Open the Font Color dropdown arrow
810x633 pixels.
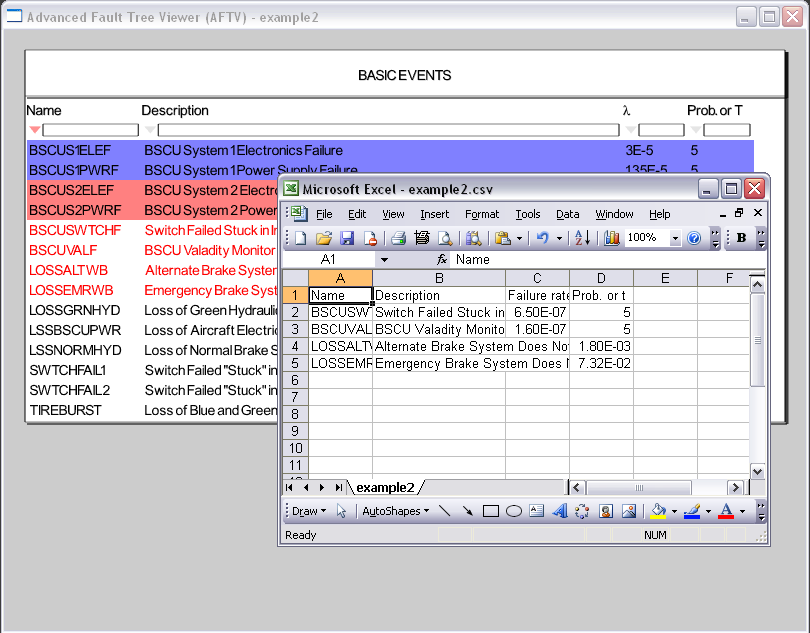tap(742, 512)
